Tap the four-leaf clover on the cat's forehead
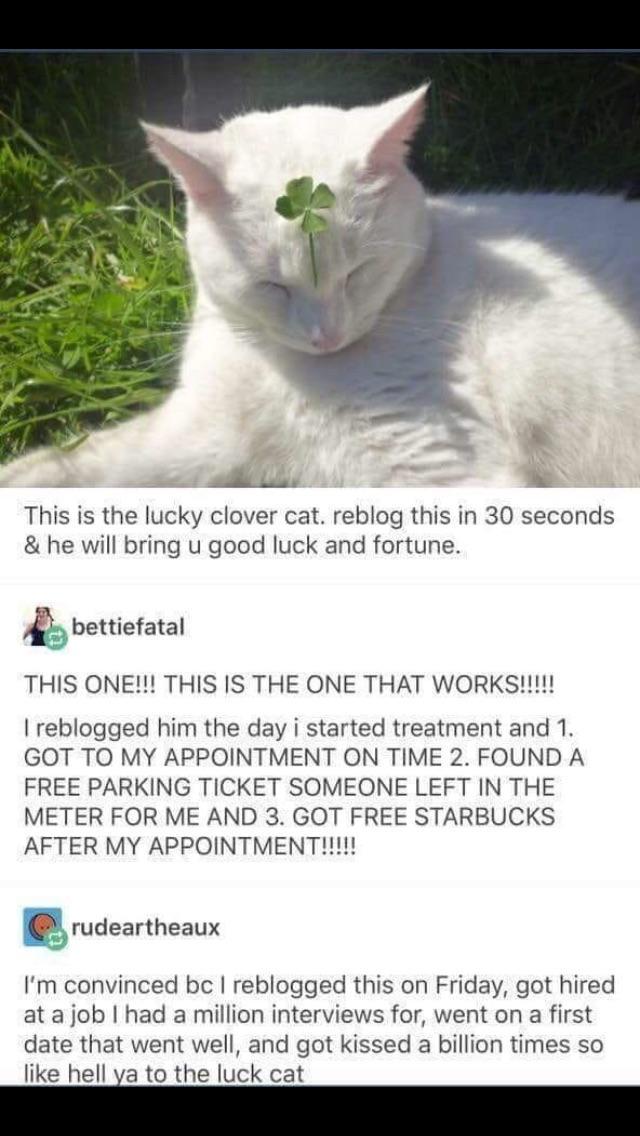Image resolution: width=640 pixels, height=1136 pixels. pos(305,204)
